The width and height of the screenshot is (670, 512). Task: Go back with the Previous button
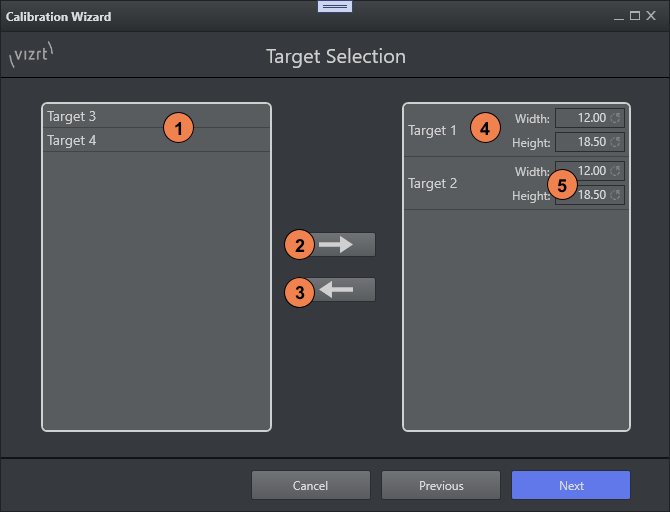(441, 485)
